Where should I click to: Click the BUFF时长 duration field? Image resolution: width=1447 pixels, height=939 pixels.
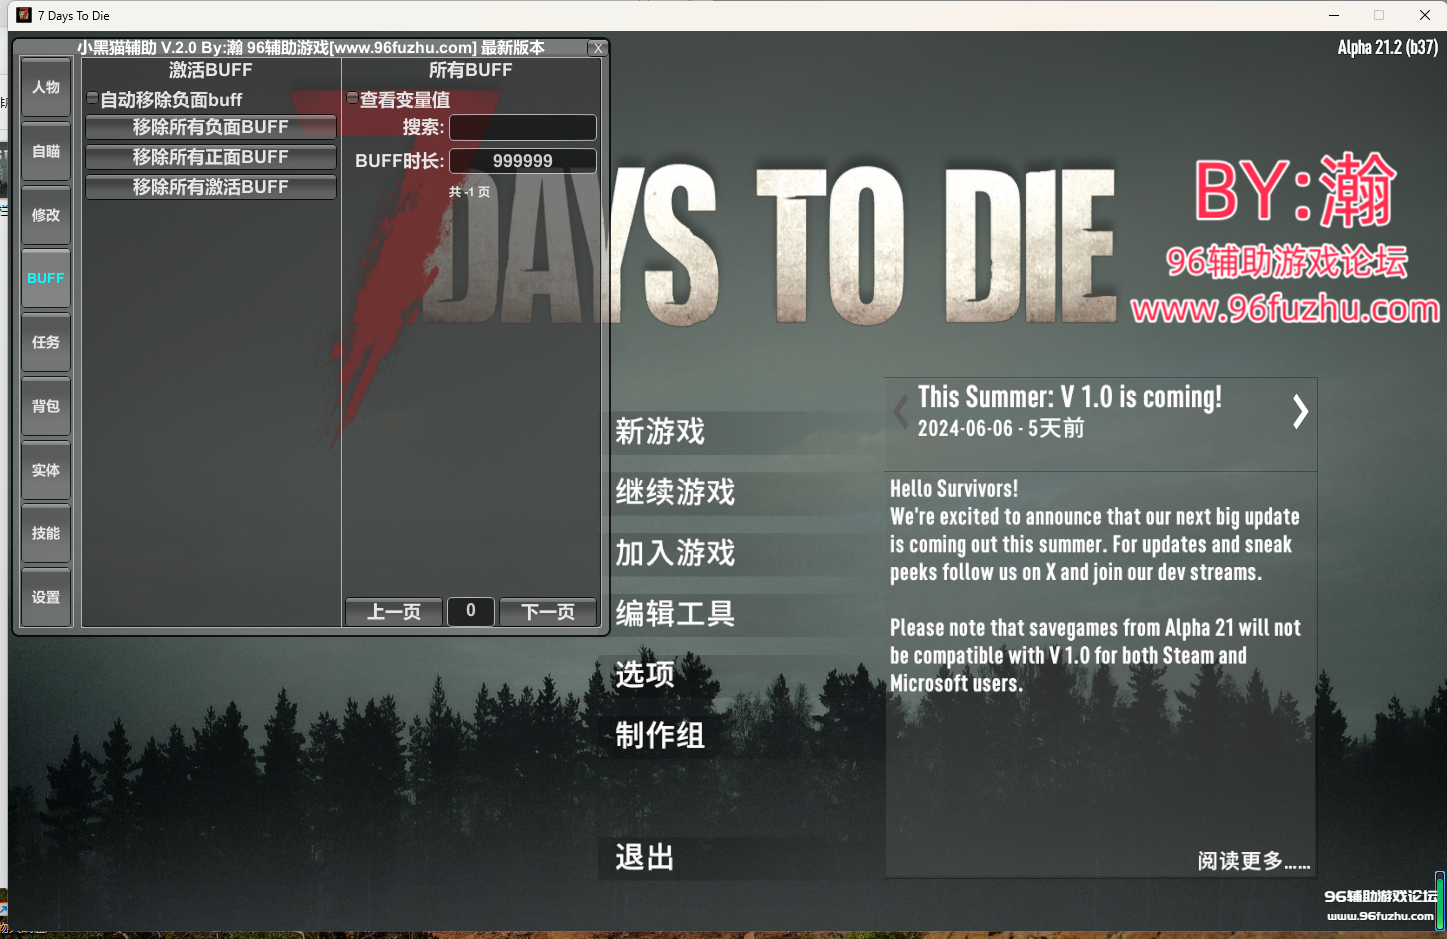pyautogui.click(x=522, y=161)
